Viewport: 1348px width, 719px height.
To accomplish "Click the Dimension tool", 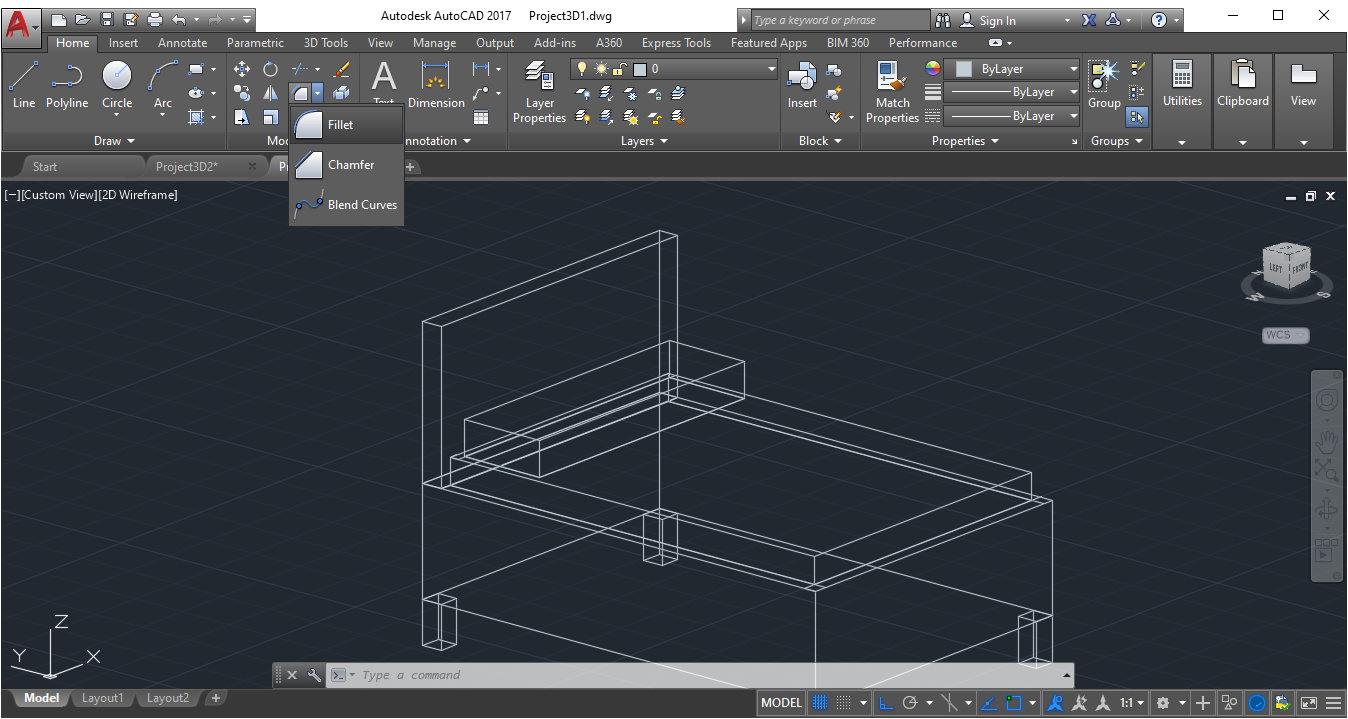I will [x=436, y=84].
